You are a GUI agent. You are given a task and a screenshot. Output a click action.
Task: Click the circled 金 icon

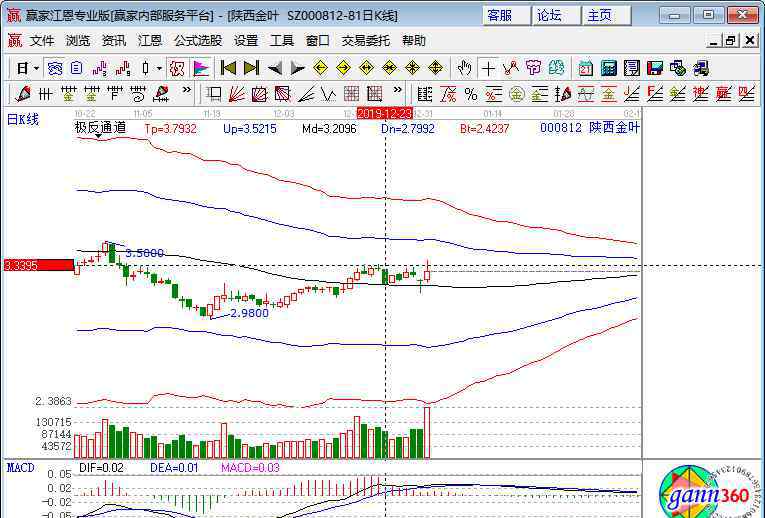[x=517, y=94]
